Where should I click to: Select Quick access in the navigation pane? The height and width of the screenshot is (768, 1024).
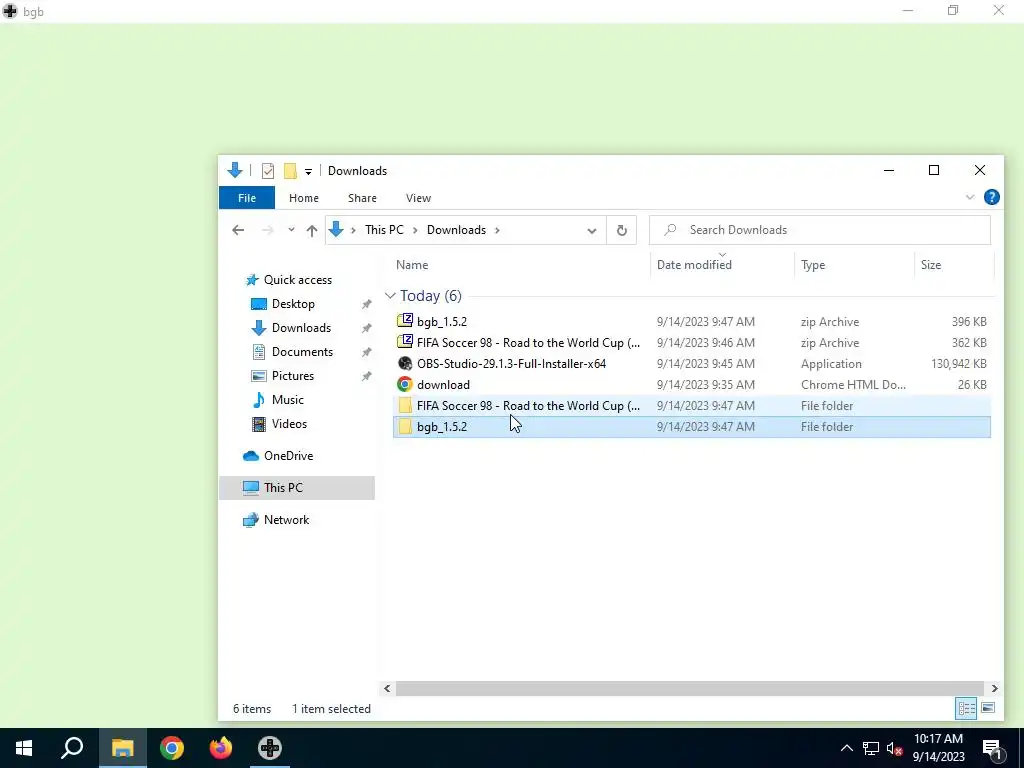click(x=297, y=280)
